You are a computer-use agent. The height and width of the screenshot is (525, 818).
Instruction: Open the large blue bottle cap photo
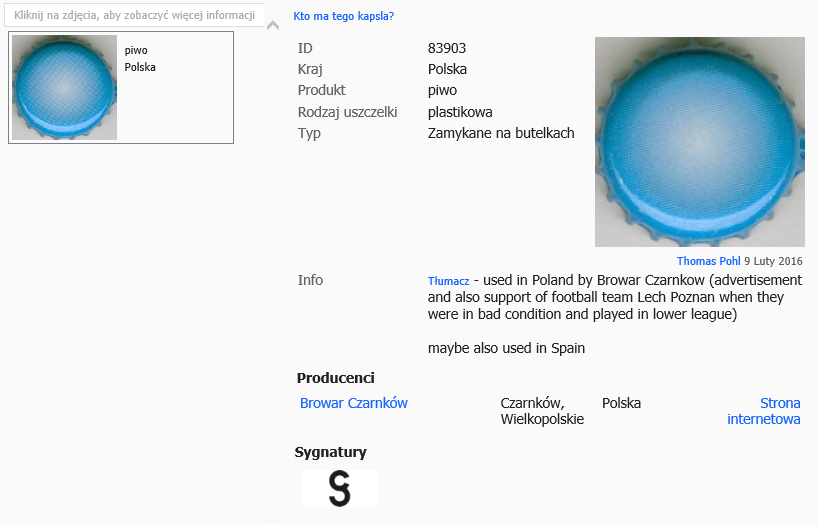click(x=699, y=142)
